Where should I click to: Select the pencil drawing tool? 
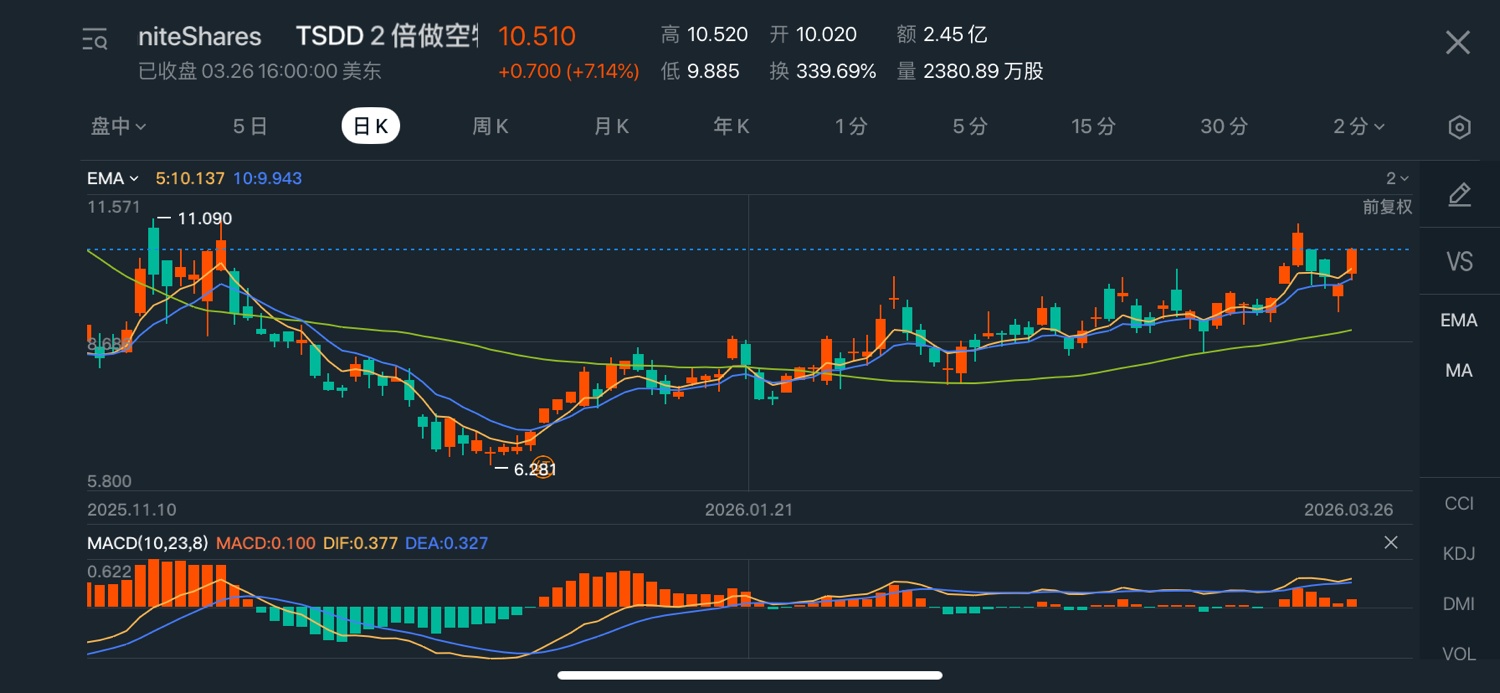(1459, 195)
